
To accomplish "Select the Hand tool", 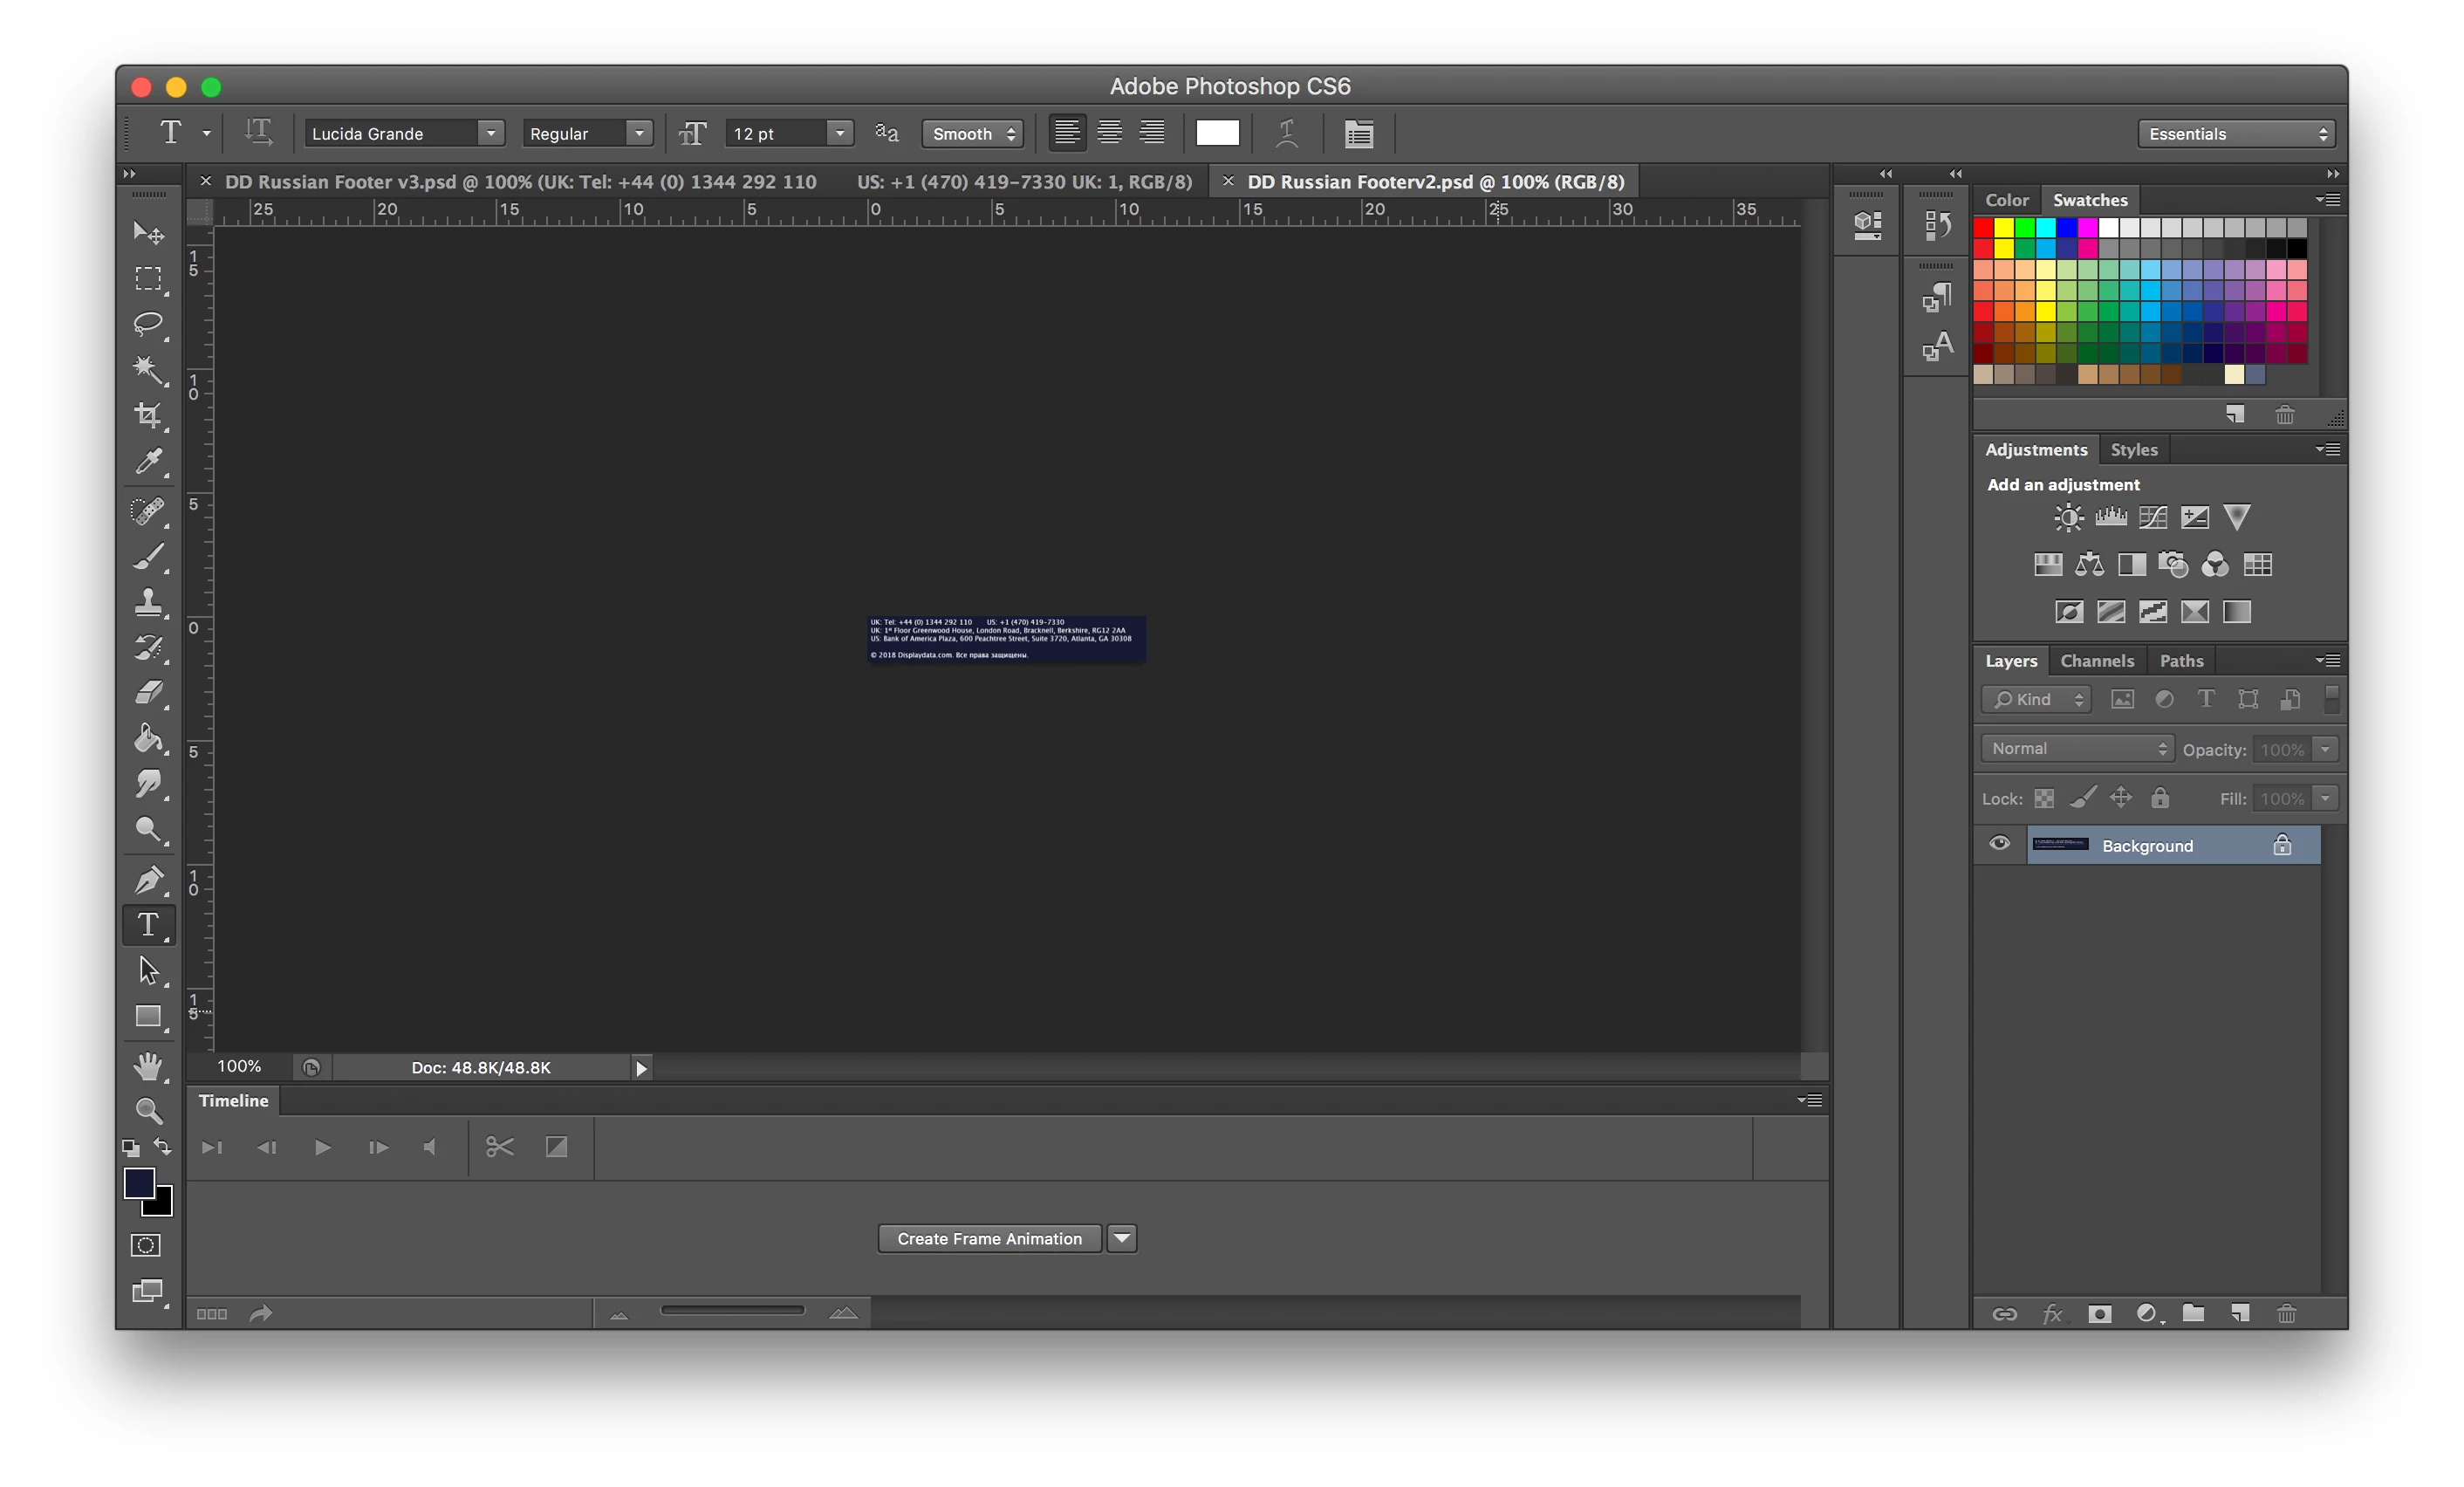I will [148, 1065].
